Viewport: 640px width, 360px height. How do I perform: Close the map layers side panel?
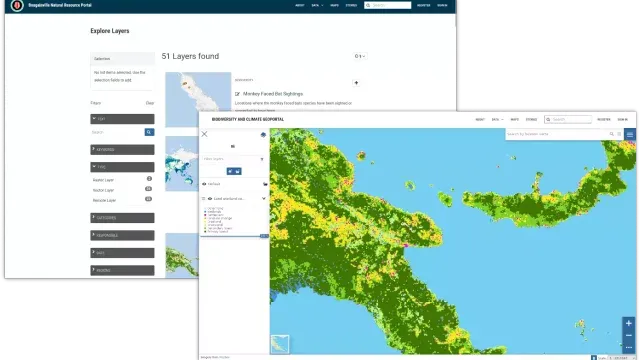coord(204,134)
